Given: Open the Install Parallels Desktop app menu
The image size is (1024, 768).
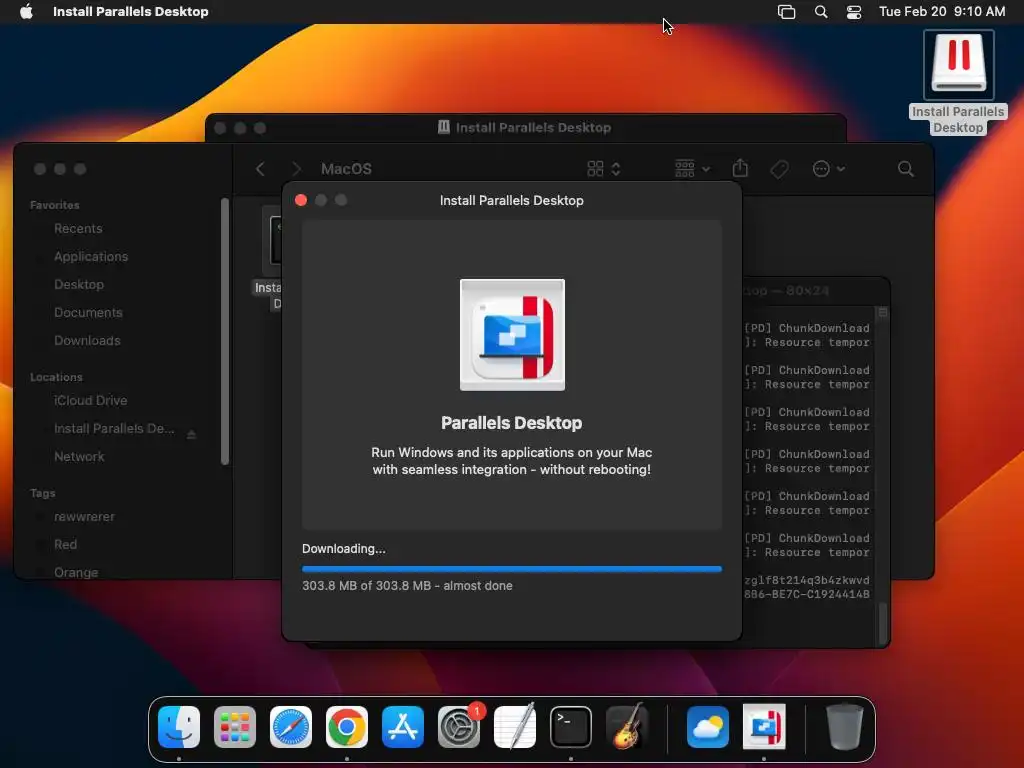Looking at the screenshot, I should 131,11.
